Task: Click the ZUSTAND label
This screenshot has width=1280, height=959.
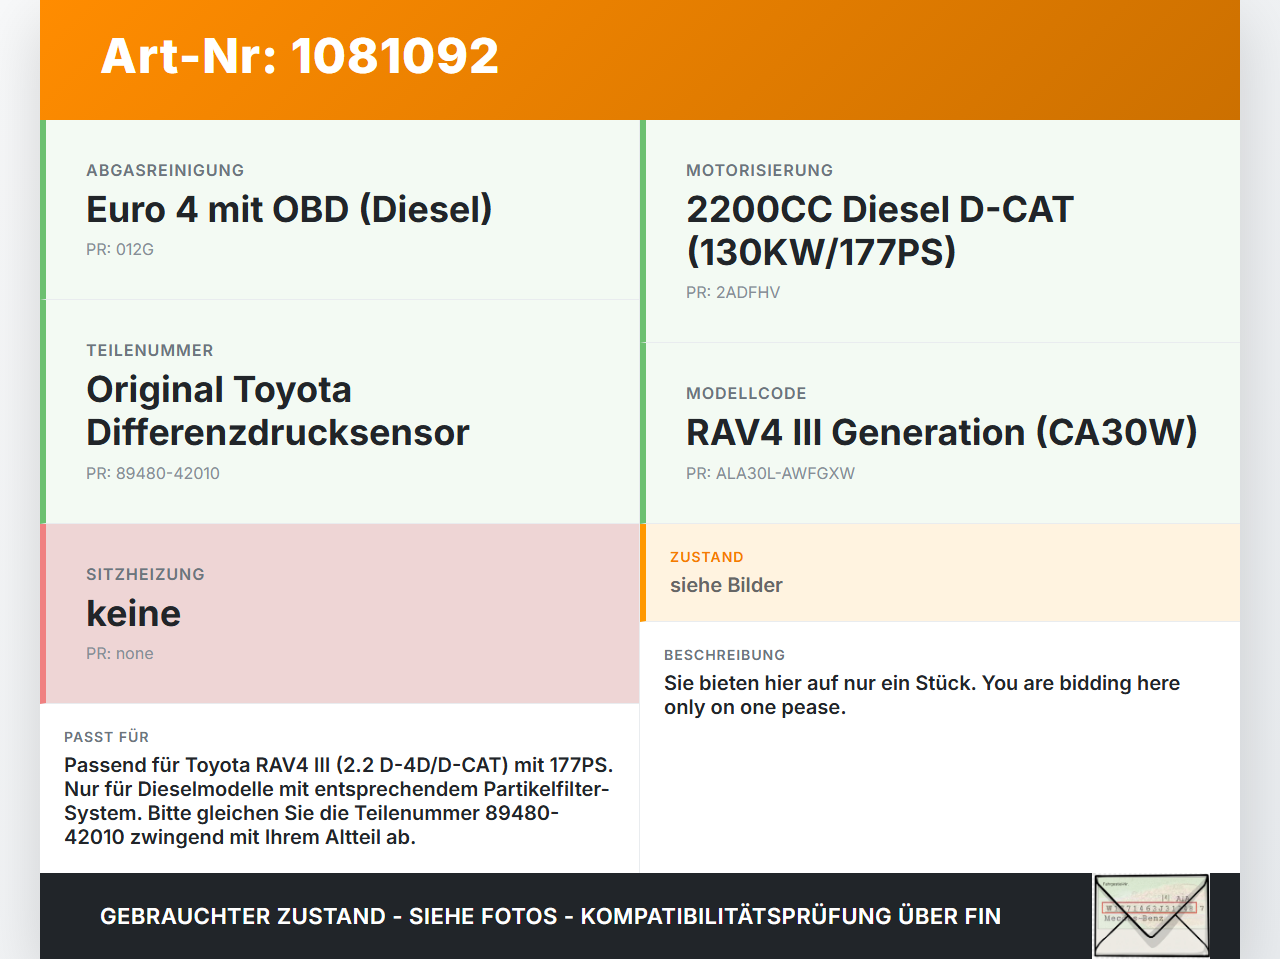Action: click(707, 557)
